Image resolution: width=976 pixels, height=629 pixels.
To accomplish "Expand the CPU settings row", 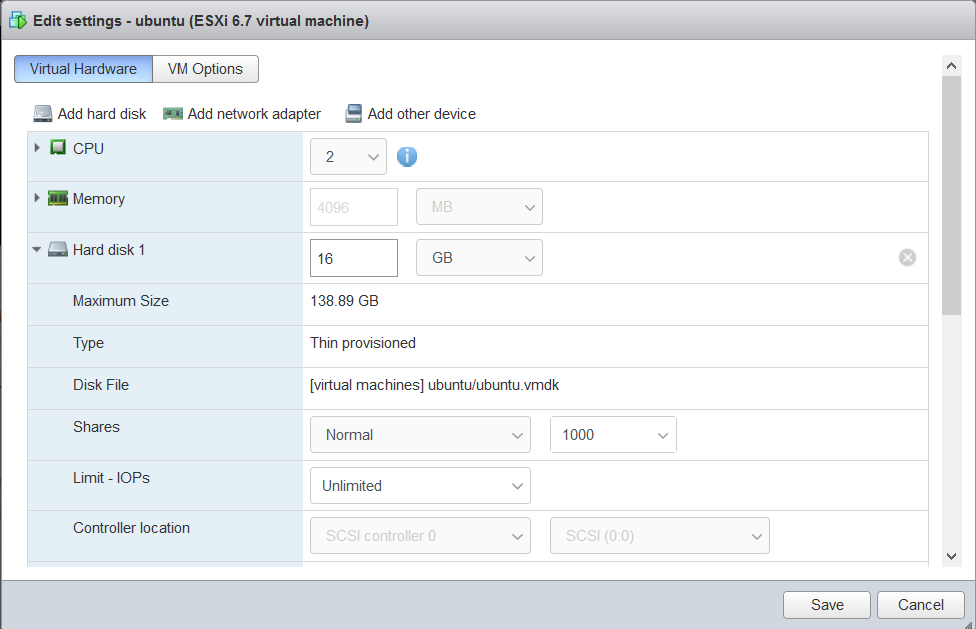I will [x=37, y=147].
